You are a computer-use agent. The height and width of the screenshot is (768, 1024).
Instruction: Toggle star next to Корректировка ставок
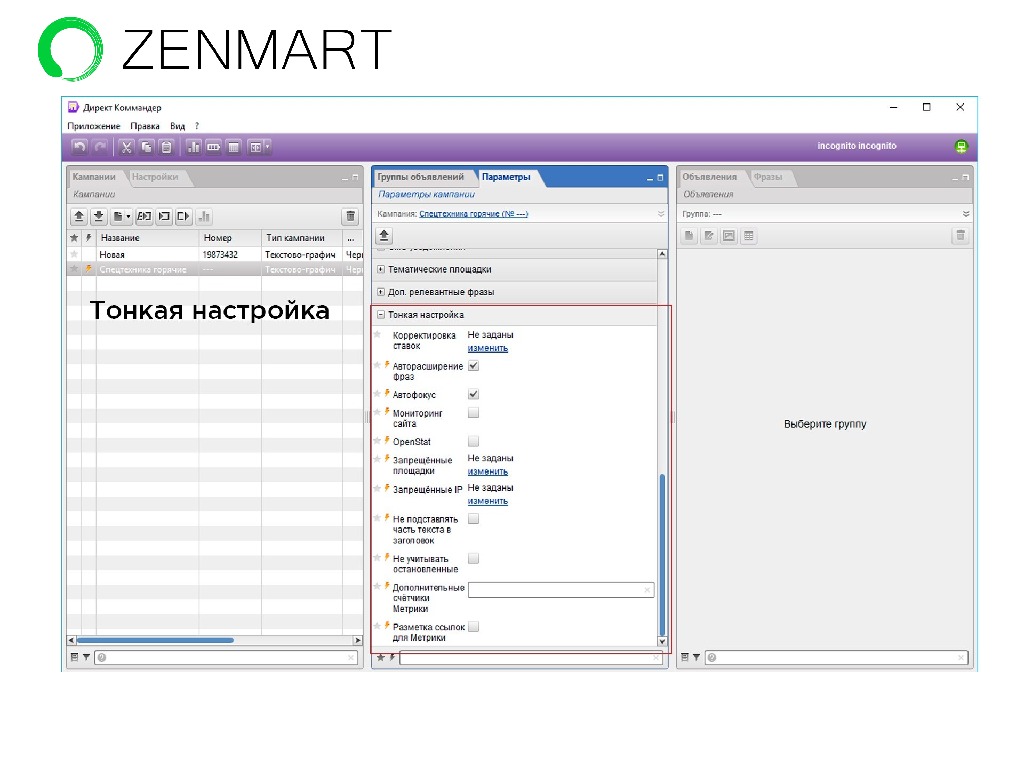(x=377, y=335)
